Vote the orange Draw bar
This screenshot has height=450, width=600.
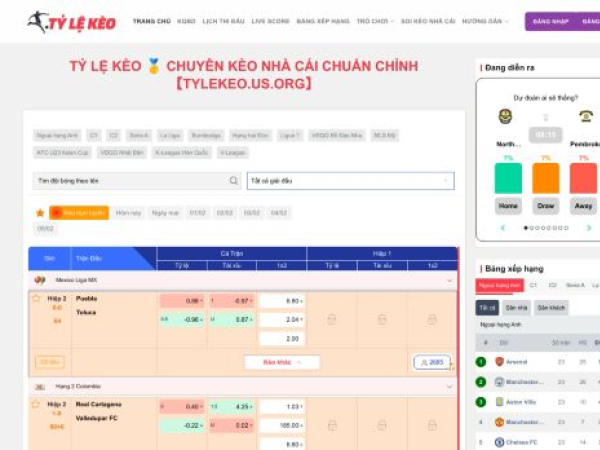545,178
